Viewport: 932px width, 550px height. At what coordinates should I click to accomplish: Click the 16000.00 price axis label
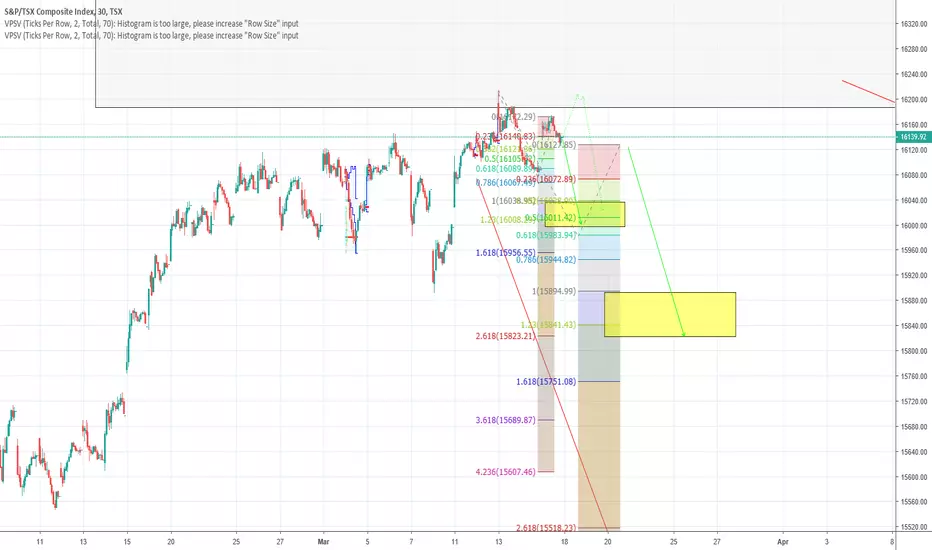914,225
